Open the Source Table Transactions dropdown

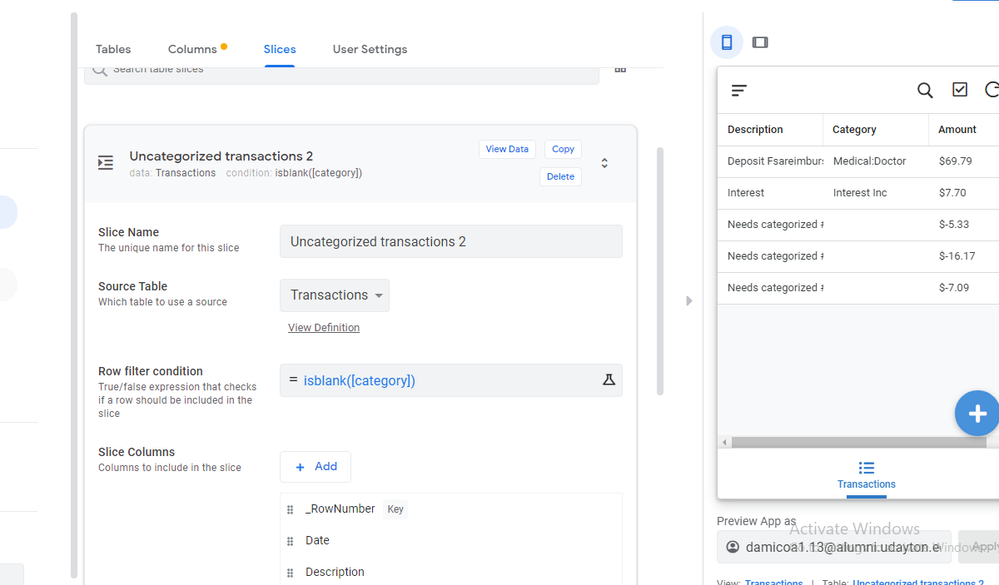(x=334, y=295)
